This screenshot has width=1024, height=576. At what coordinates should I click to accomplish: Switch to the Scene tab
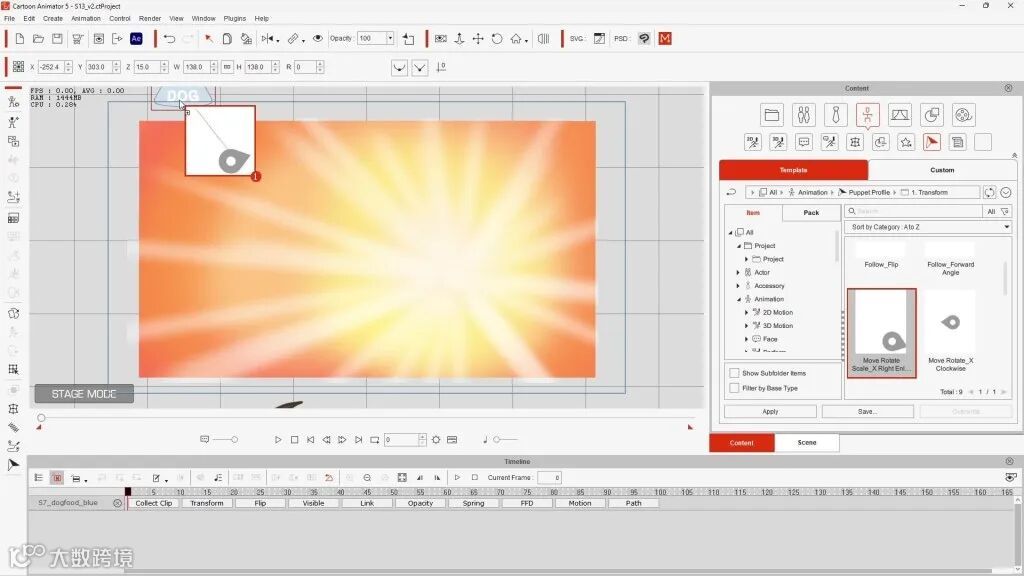[x=807, y=442]
